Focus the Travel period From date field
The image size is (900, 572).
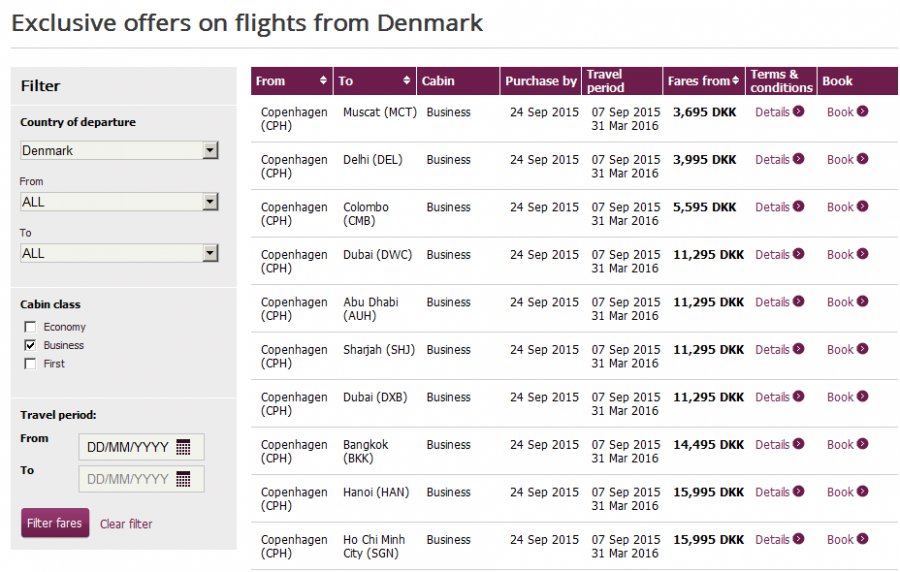tap(141, 447)
